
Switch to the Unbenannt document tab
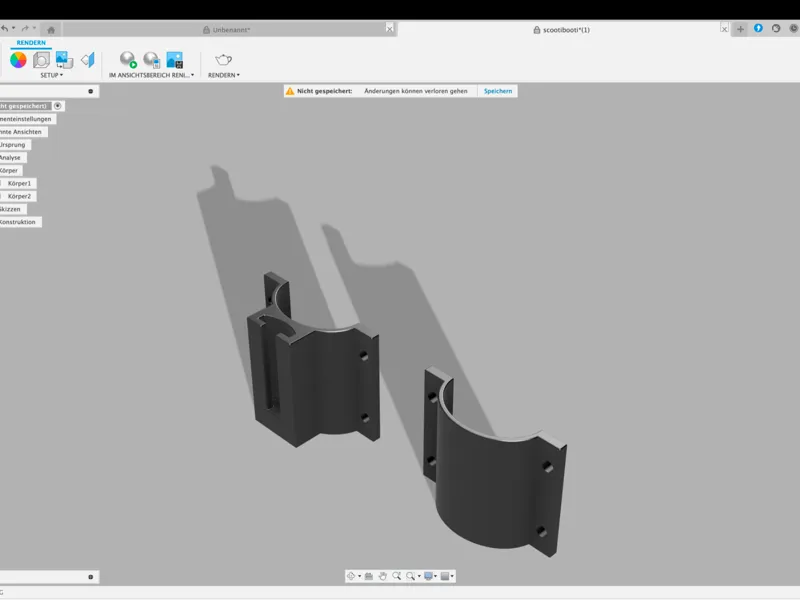(x=231, y=30)
